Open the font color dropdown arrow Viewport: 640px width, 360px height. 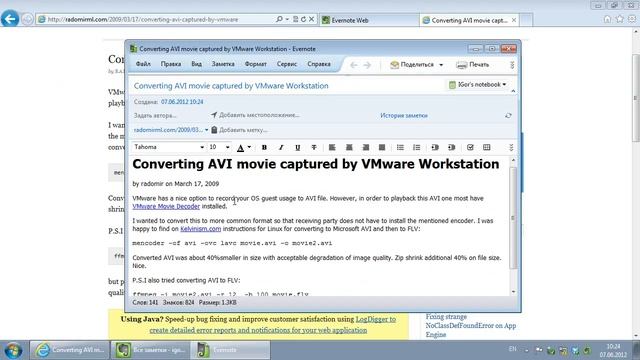click(249, 147)
